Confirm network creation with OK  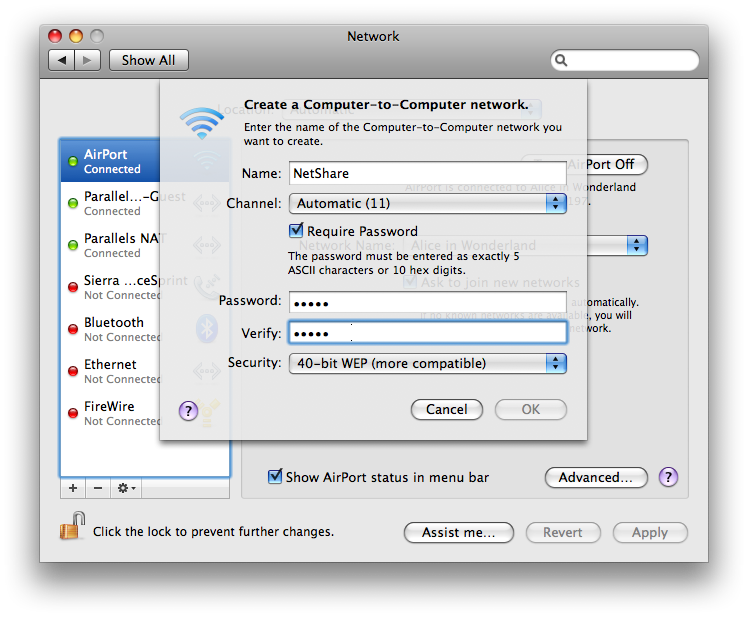click(530, 409)
